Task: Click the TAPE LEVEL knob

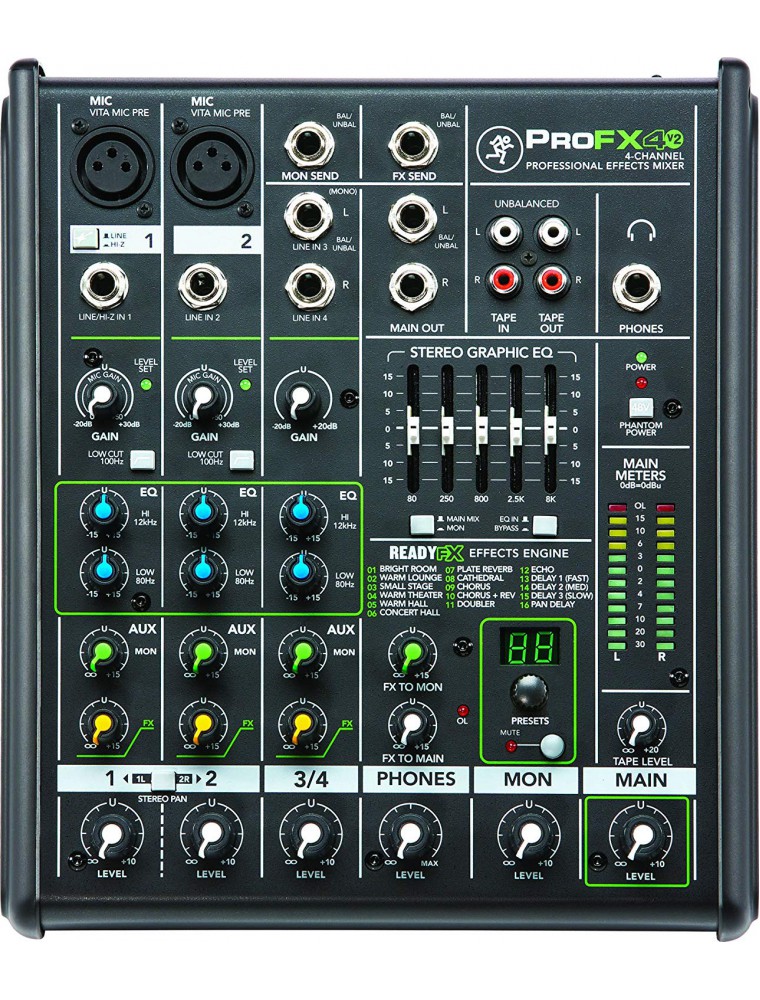Action: 641,726
